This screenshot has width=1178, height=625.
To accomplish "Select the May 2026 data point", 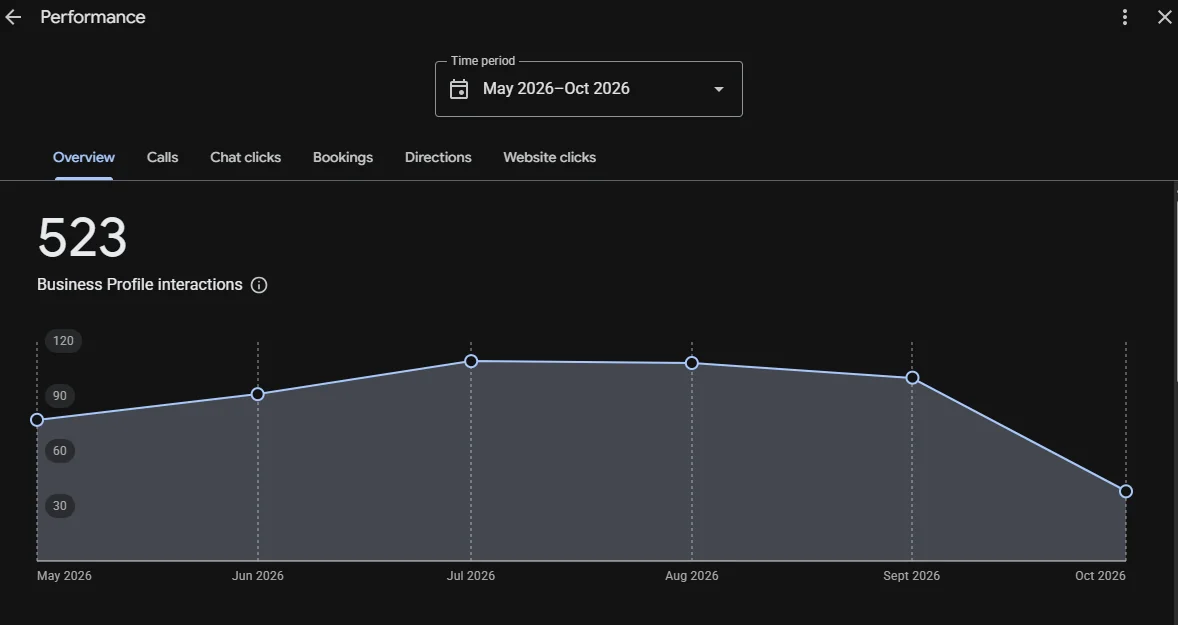I will point(37,420).
